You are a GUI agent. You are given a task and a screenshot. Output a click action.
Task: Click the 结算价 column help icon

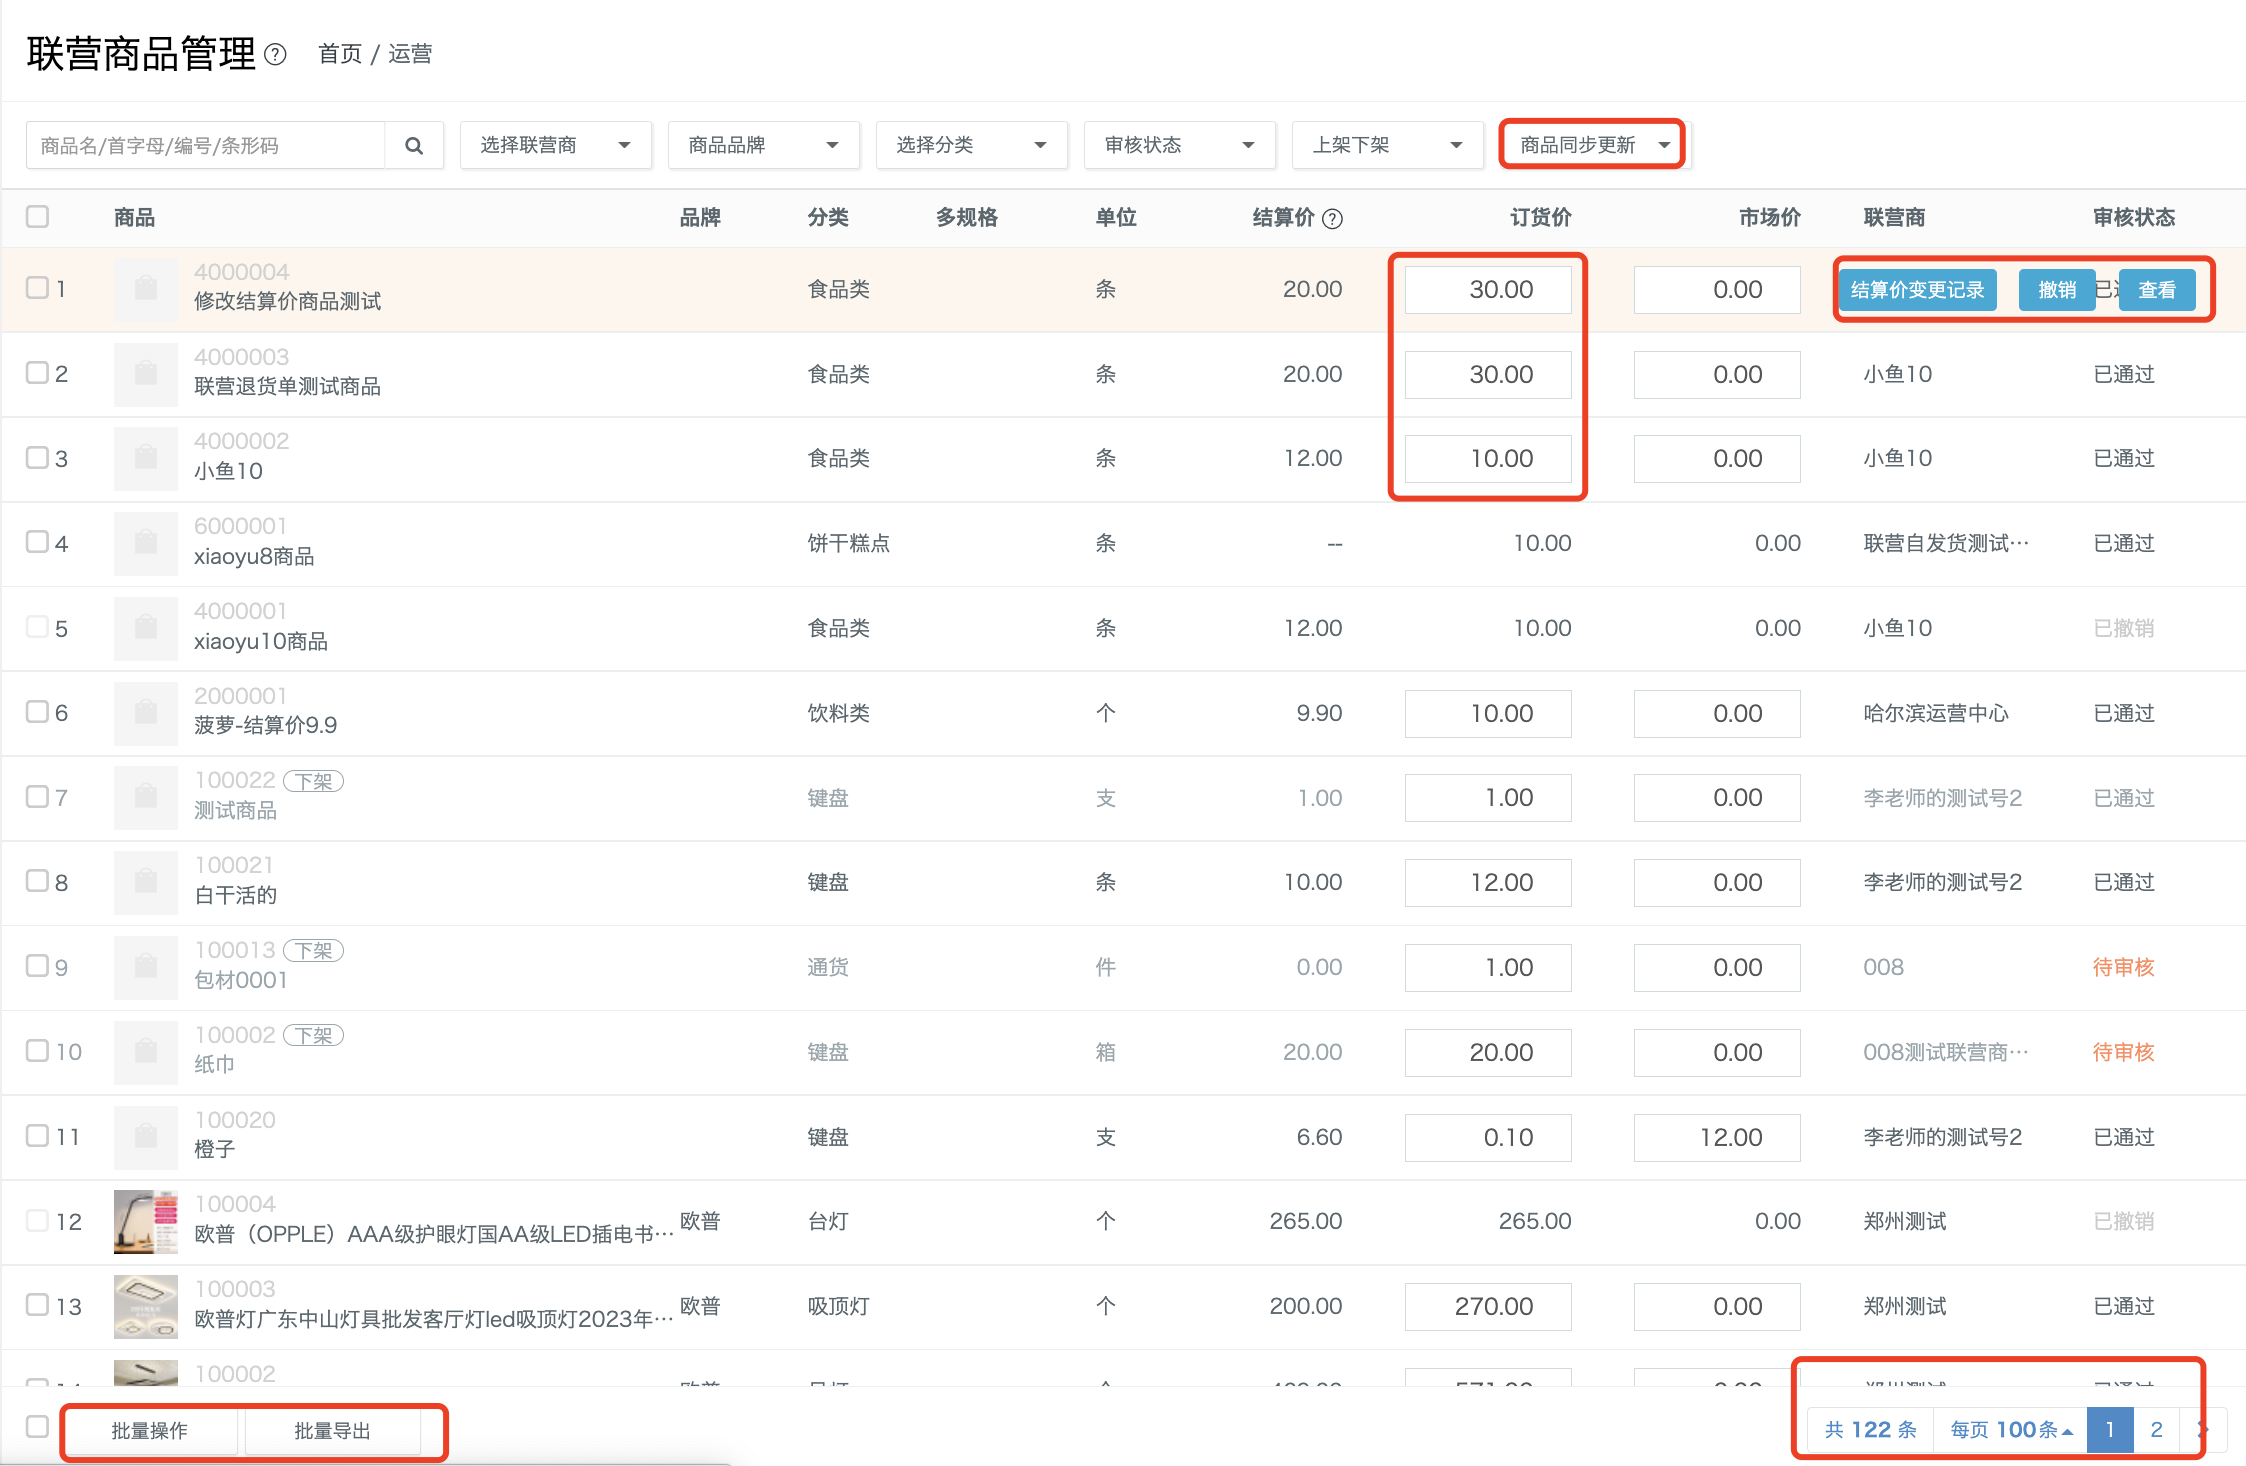pos(1332,219)
